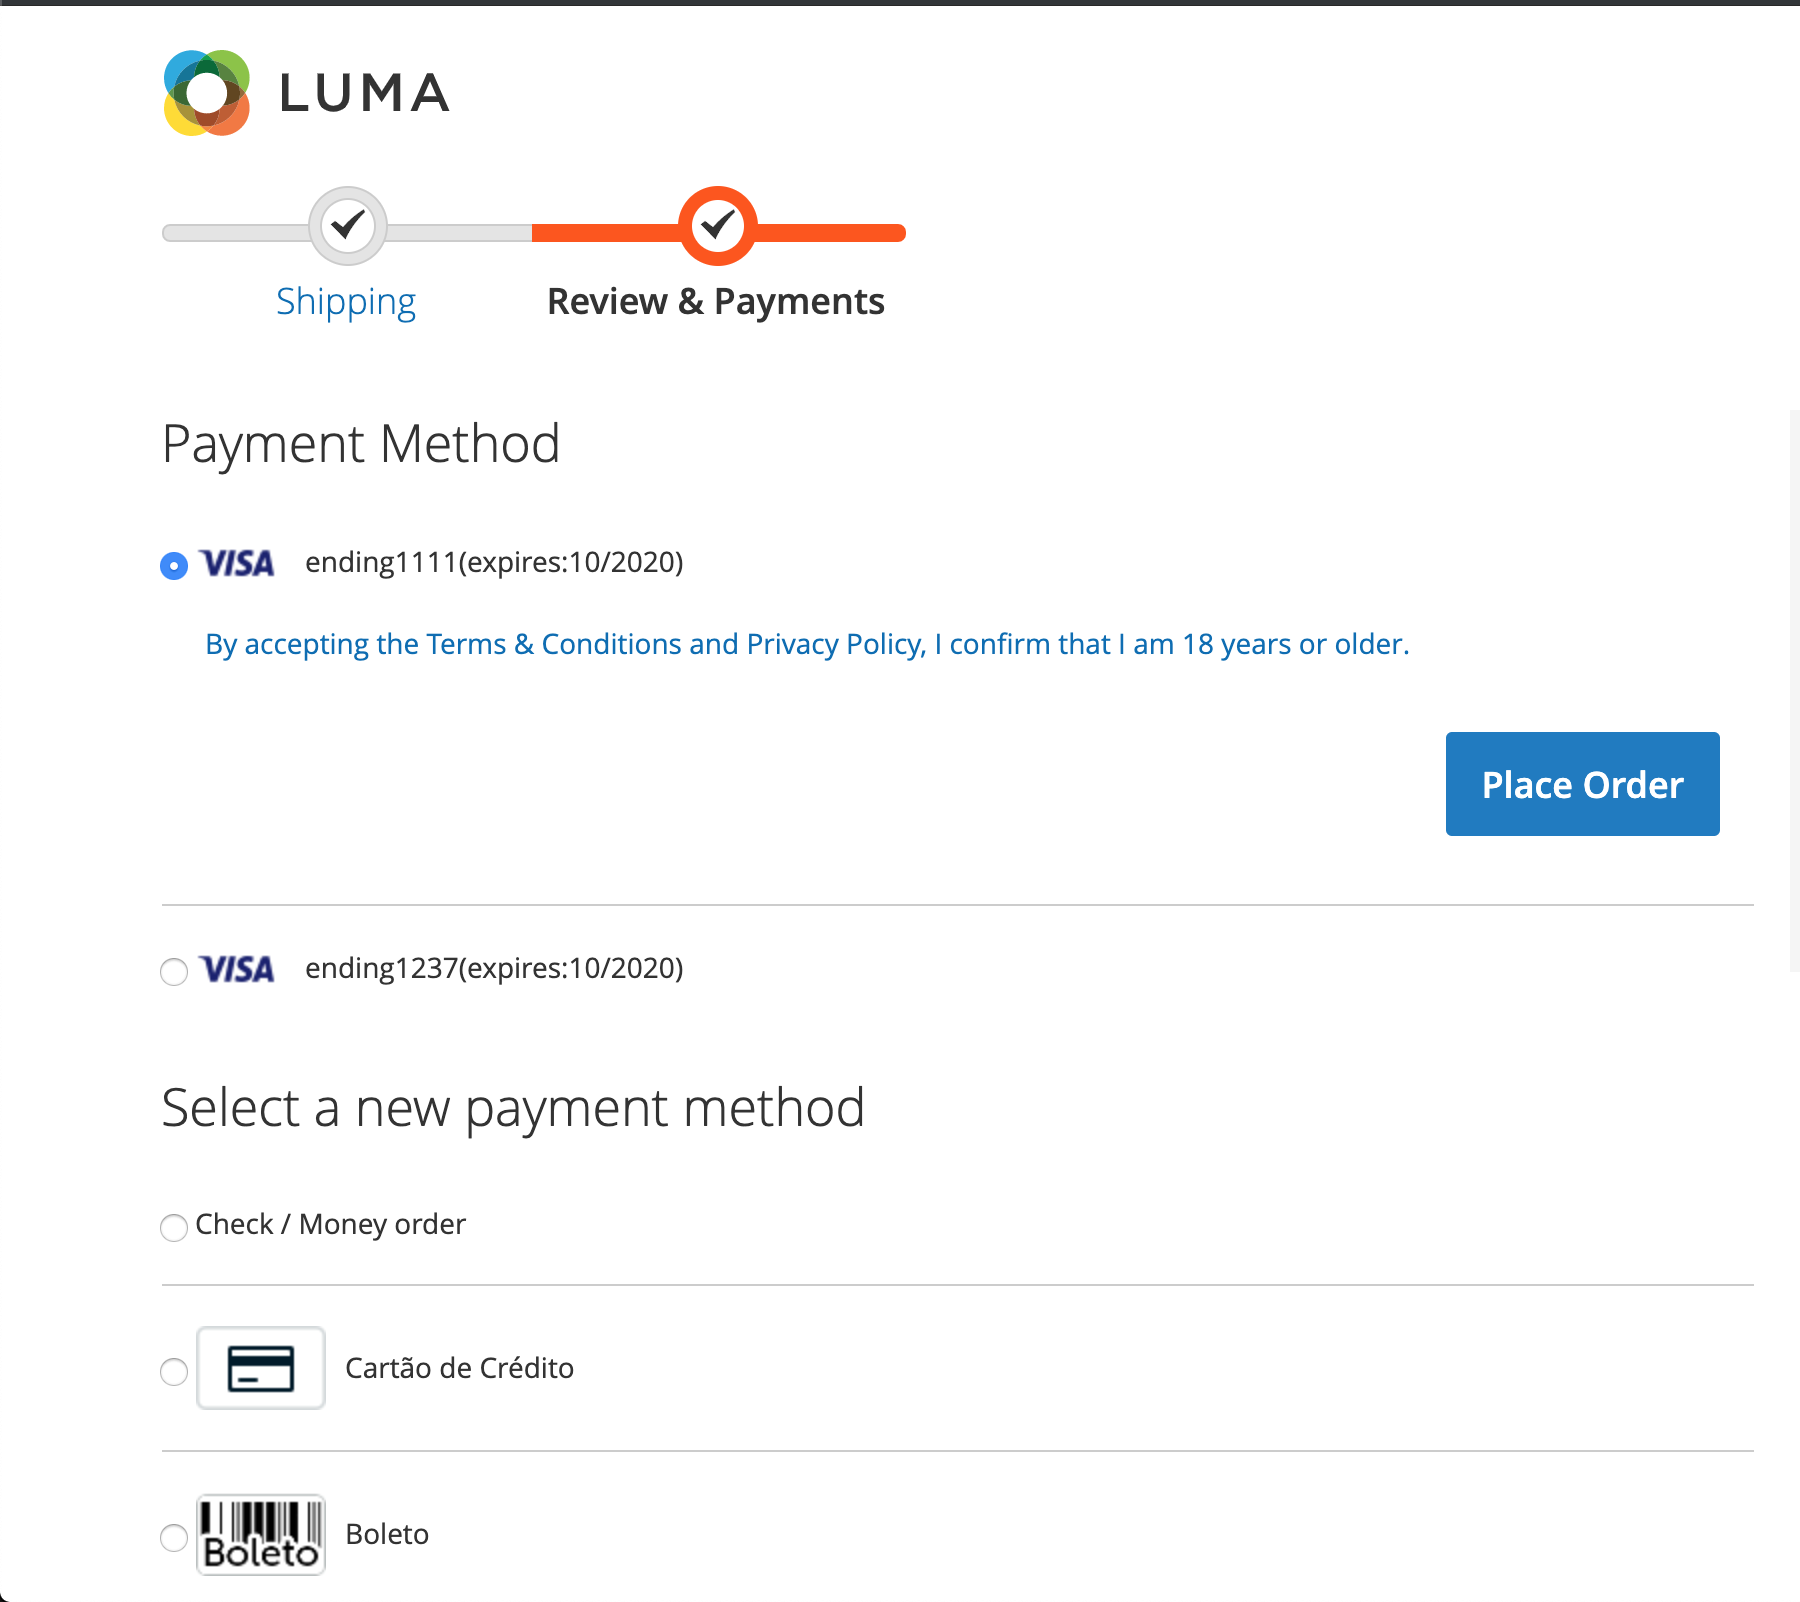Click the checkmark inside the orange progress circle

[717, 226]
